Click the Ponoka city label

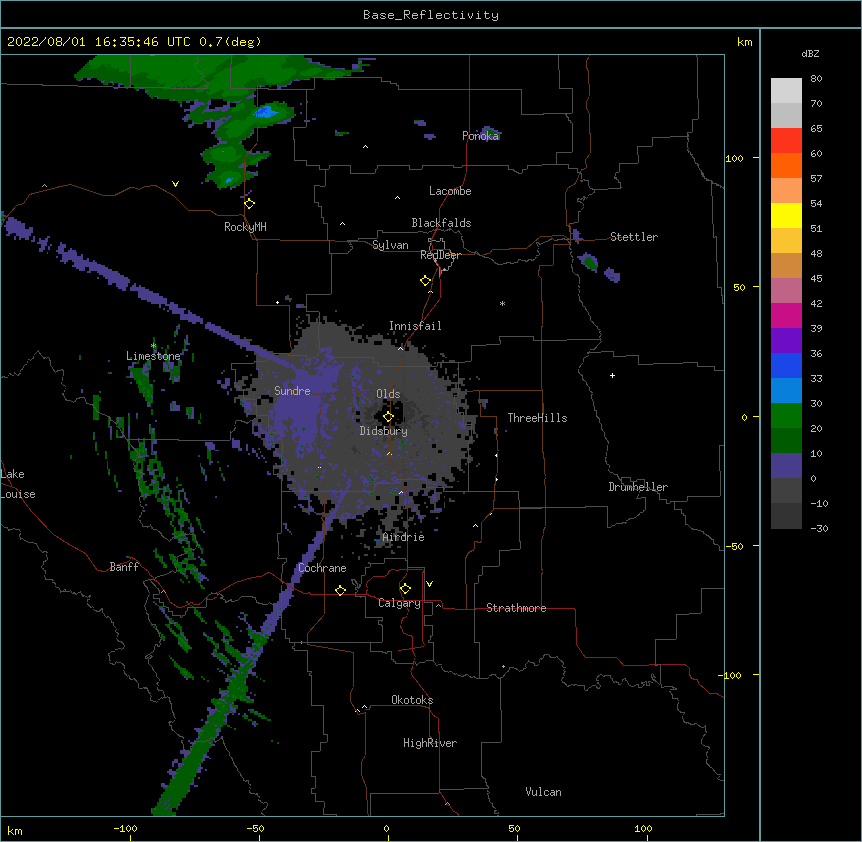pyautogui.click(x=480, y=136)
